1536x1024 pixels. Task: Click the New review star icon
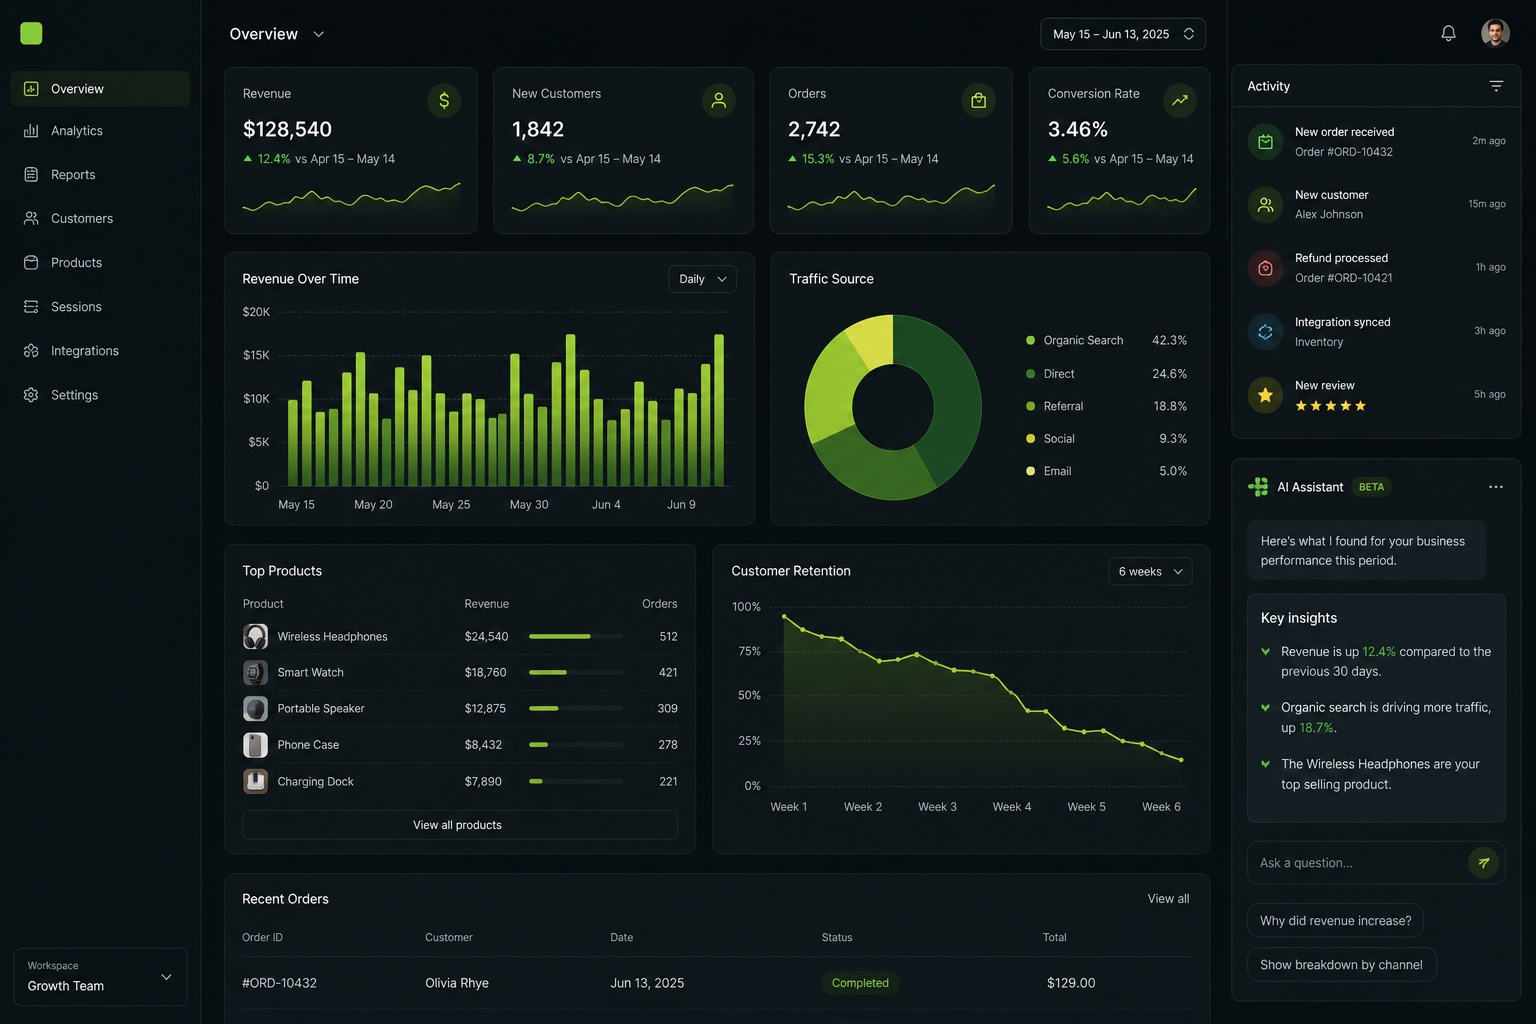point(1265,395)
